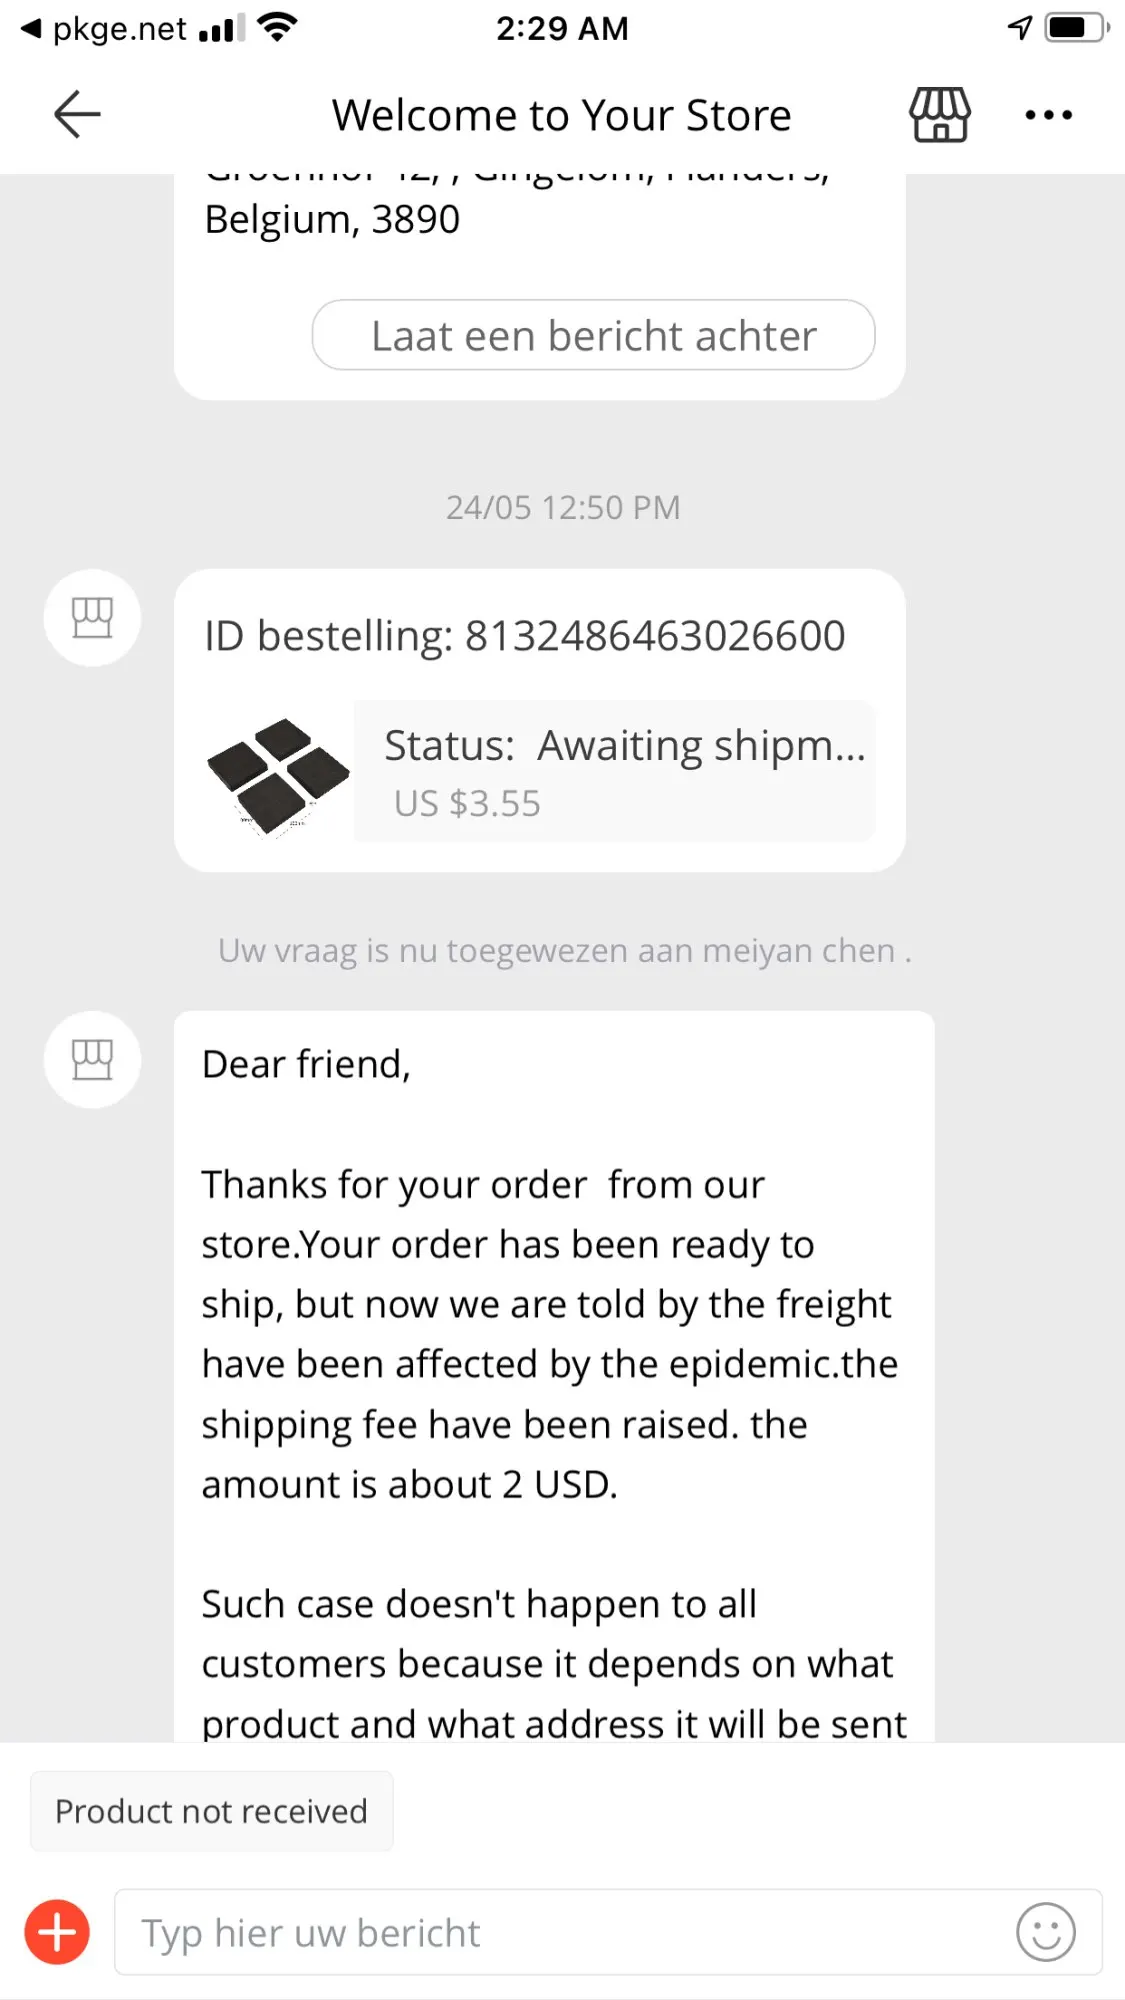Tap the red plus attachment button
This screenshot has height=2000, width=1125.
tap(57, 1932)
